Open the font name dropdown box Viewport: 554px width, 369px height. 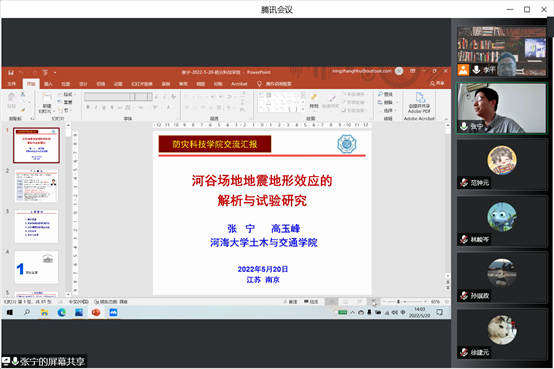point(109,96)
